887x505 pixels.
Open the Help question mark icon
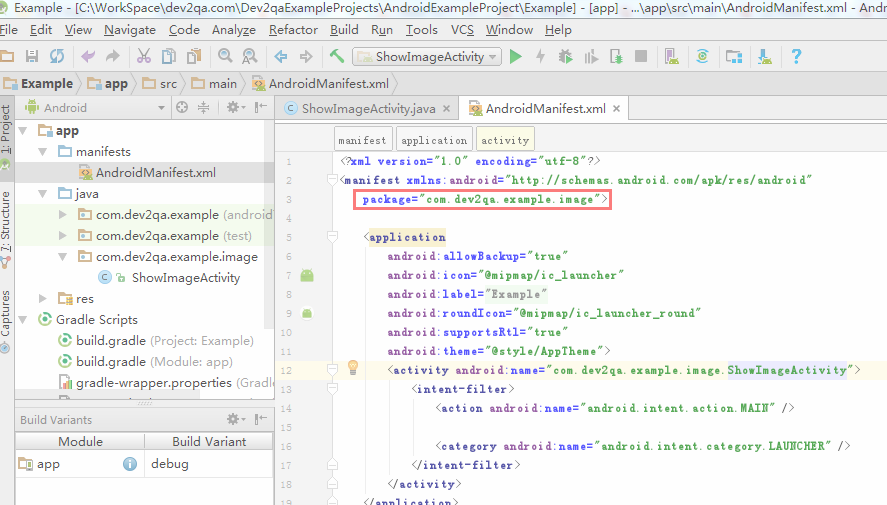[x=795, y=57]
